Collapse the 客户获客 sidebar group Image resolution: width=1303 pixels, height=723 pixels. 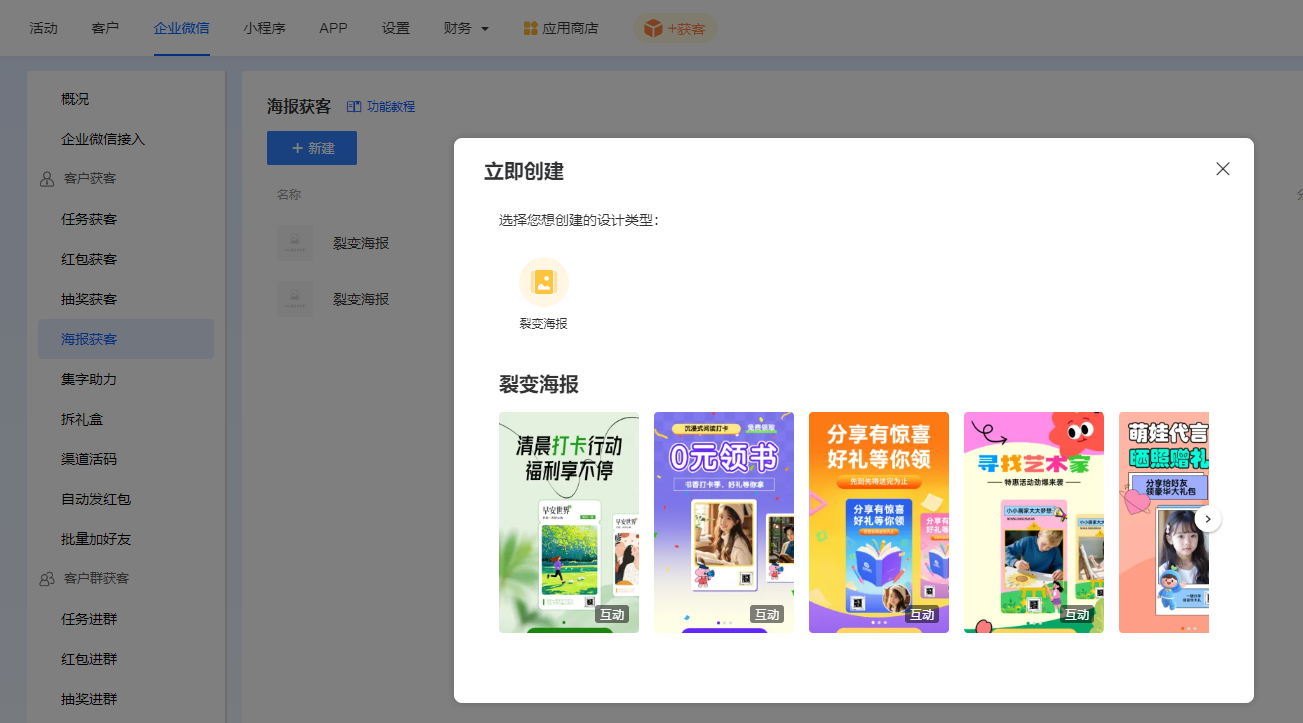89,179
